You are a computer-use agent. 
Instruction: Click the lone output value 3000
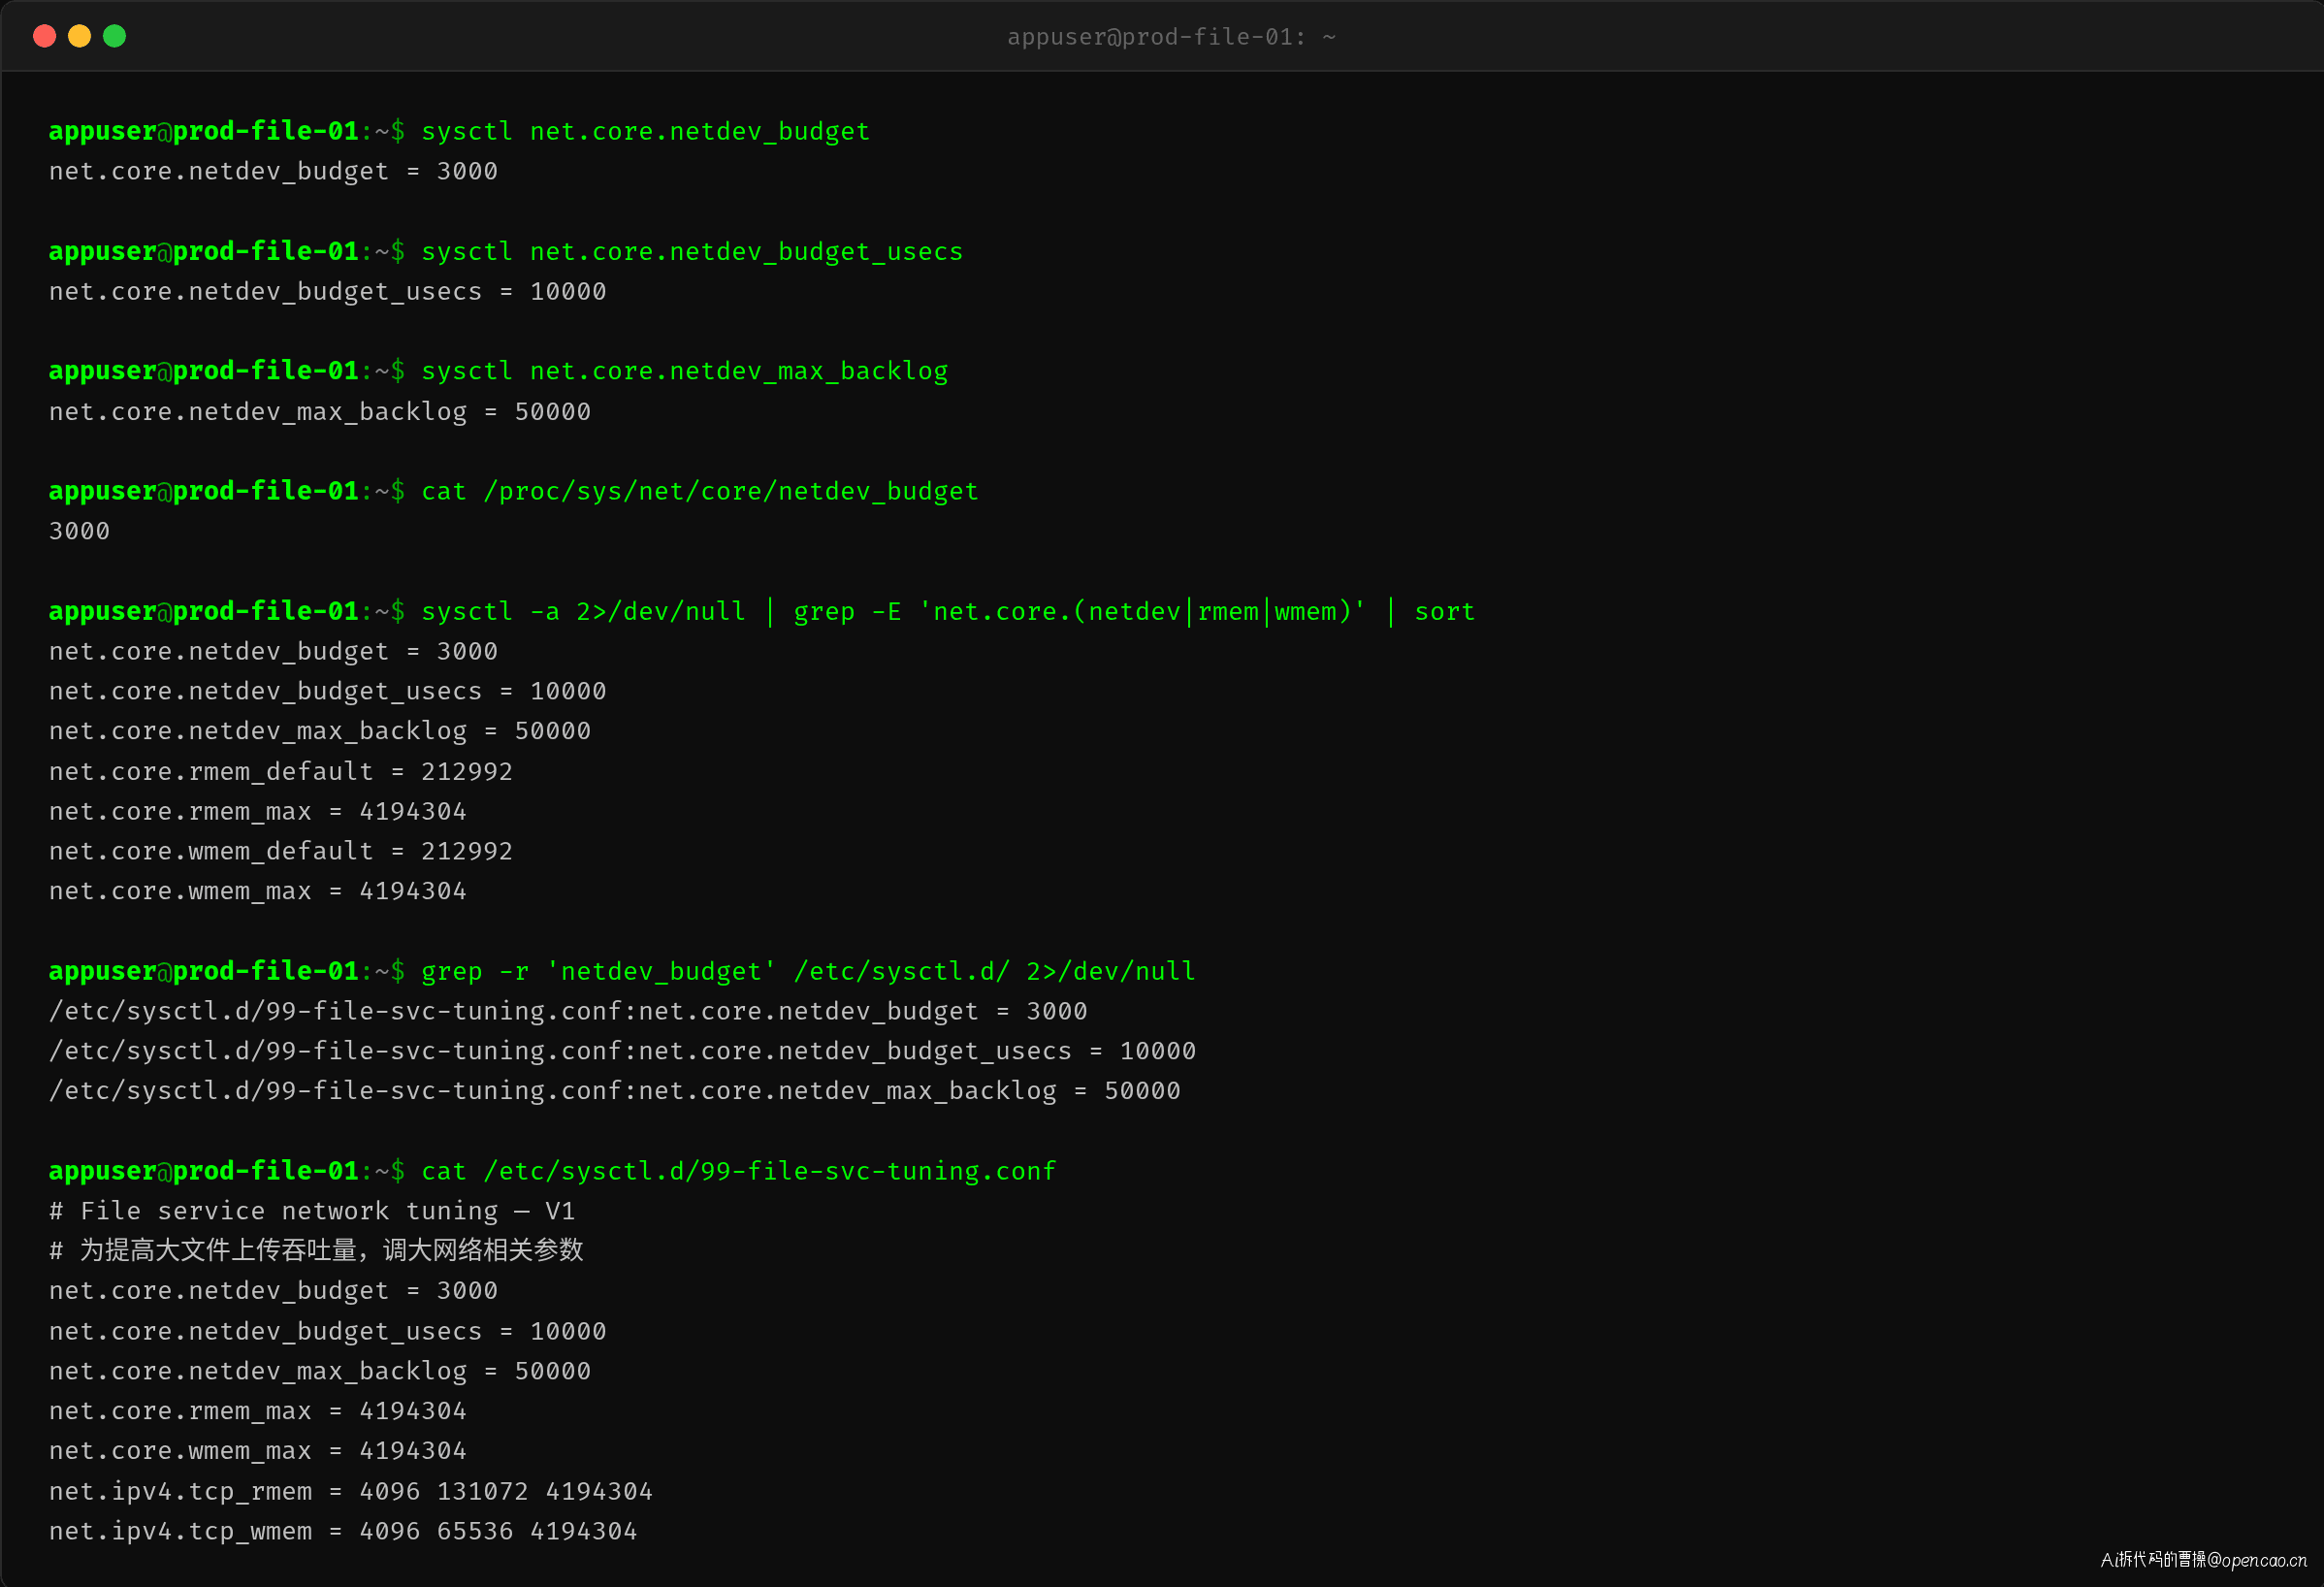pyautogui.click(x=80, y=531)
